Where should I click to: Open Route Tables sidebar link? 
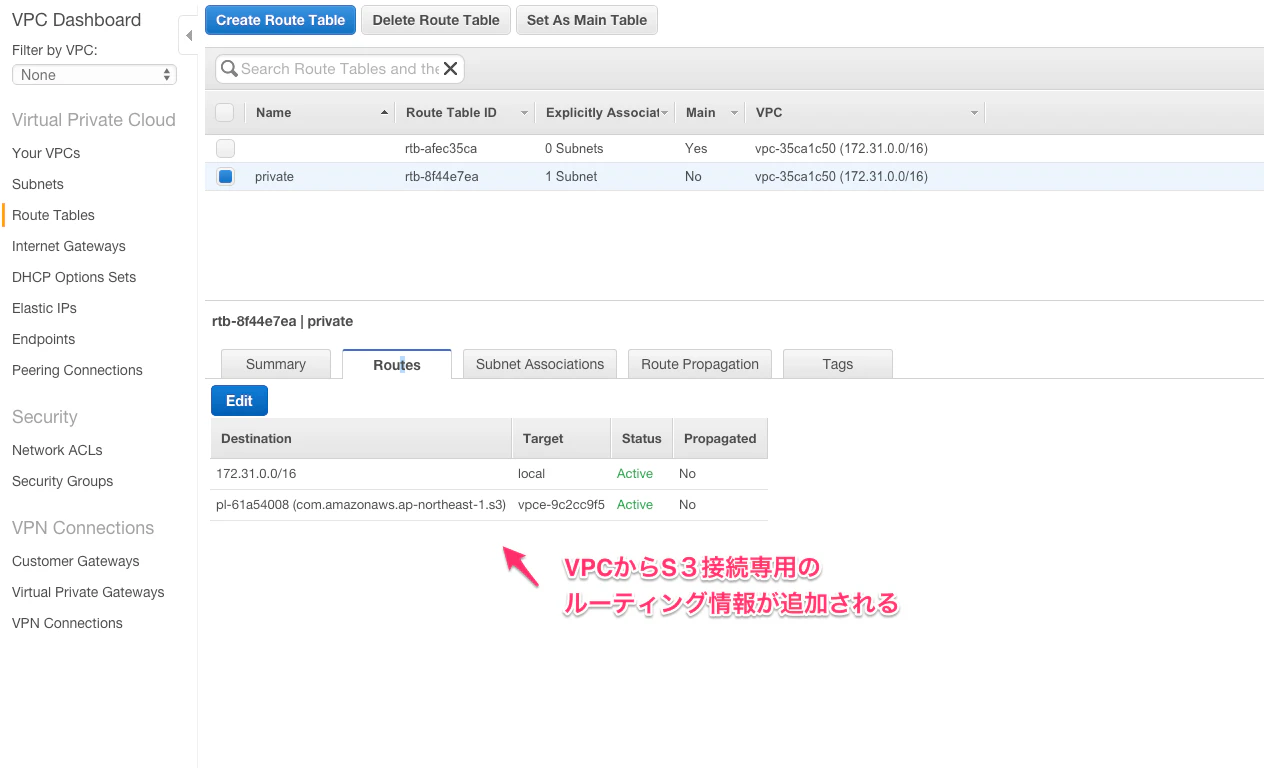(x=53, y=215)
